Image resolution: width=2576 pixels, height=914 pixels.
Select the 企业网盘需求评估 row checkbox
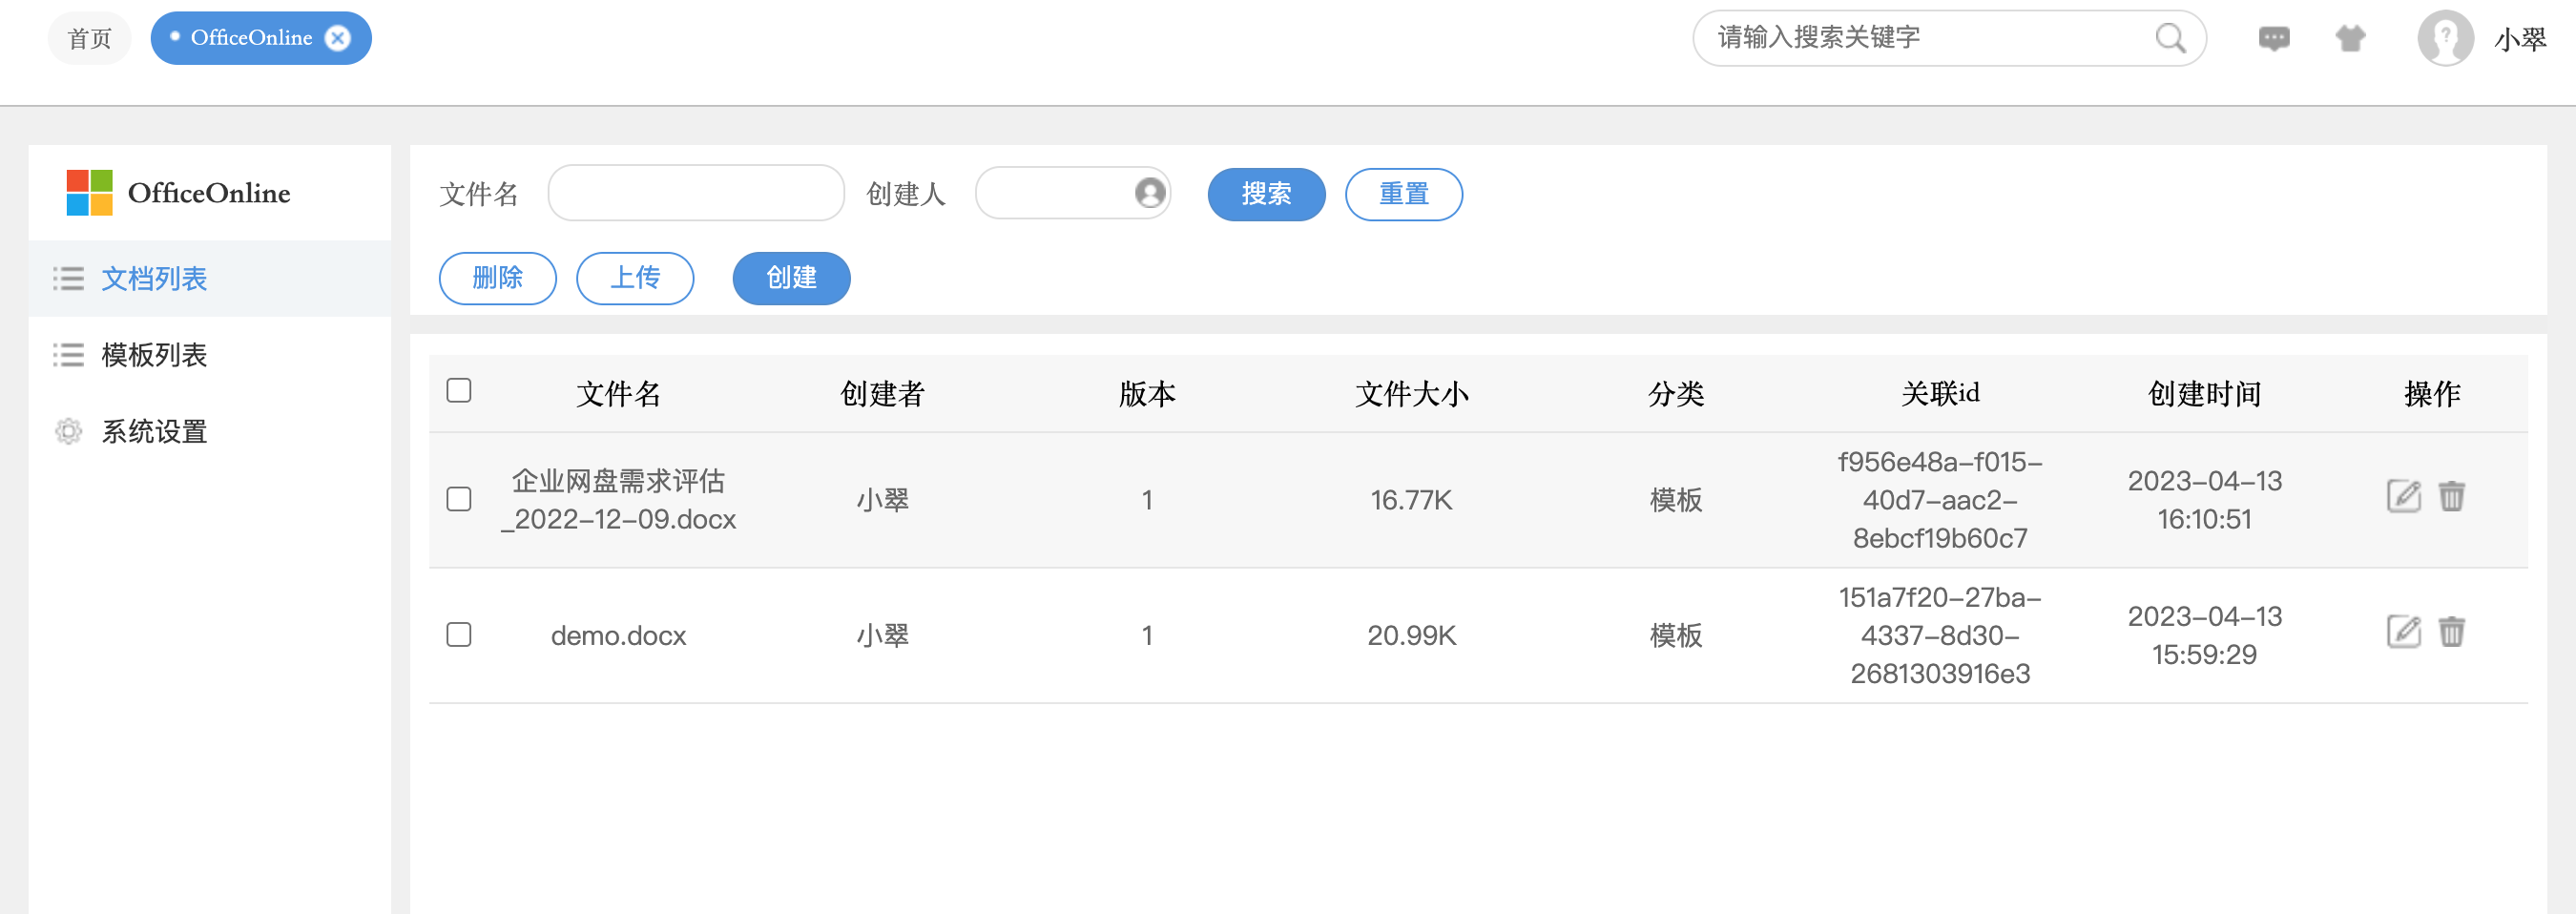(x=459, y=499)
